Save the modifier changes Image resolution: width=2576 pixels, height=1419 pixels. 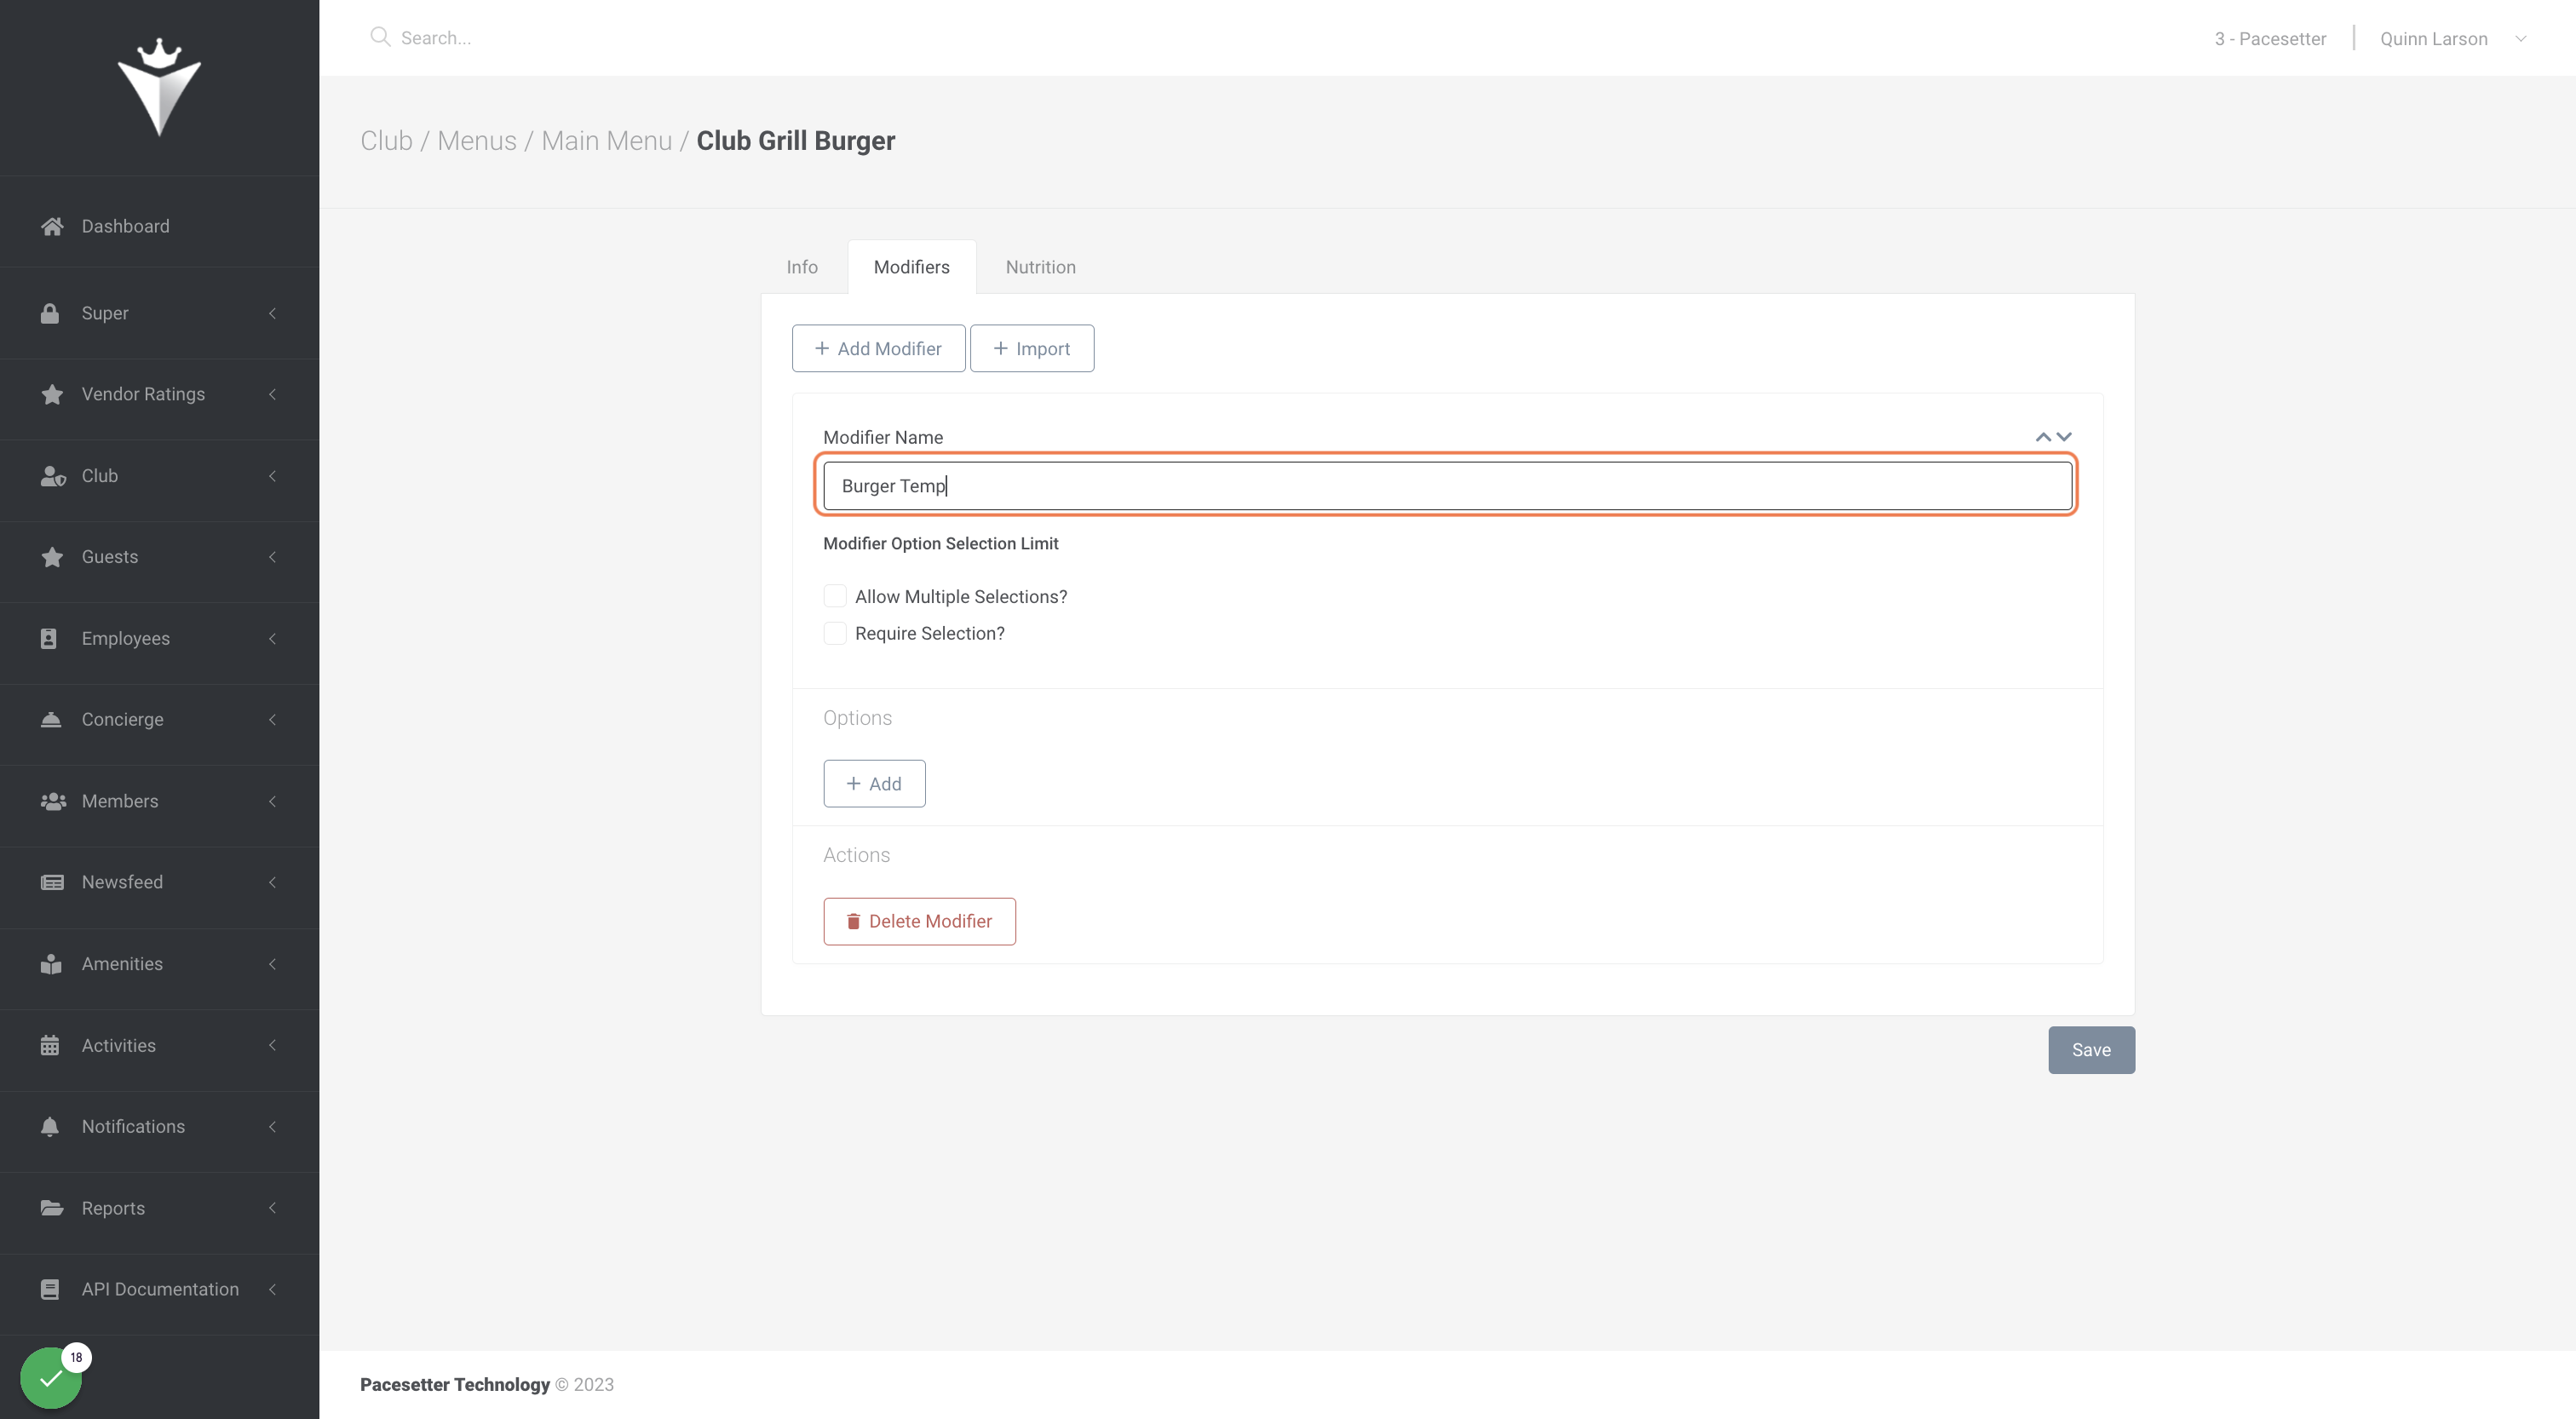[2091, 1050]
